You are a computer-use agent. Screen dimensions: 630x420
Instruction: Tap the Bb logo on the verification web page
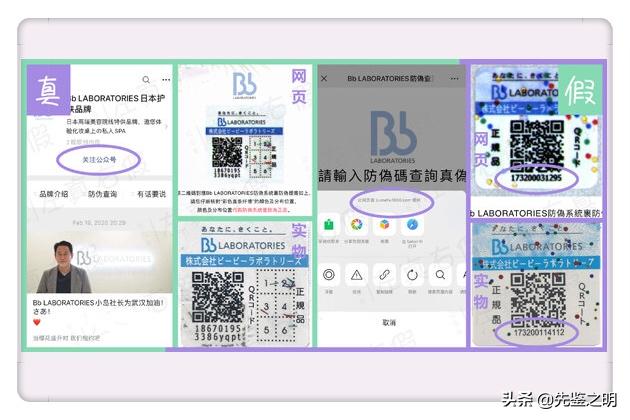[244, 85]
